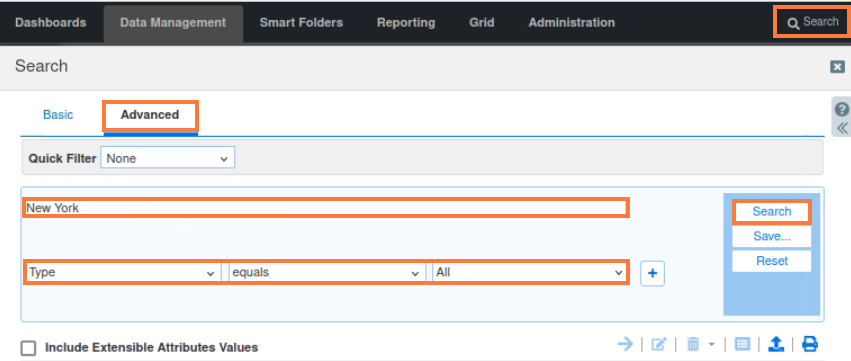The image size is (851, 361).
Task: Open the Reporting menu
Action: [406, 23]
